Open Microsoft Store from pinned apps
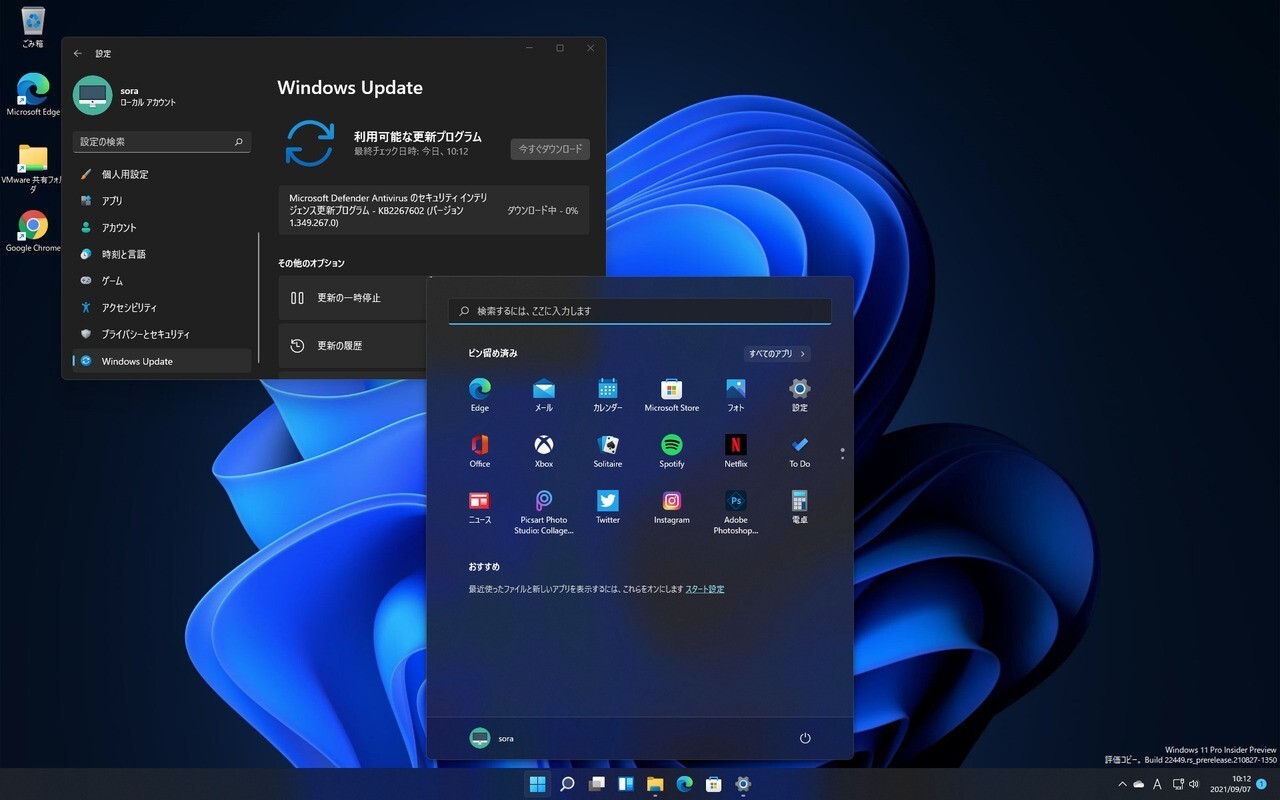Image resolution: width=1280 pixels, height=800 pixels. 672,394
